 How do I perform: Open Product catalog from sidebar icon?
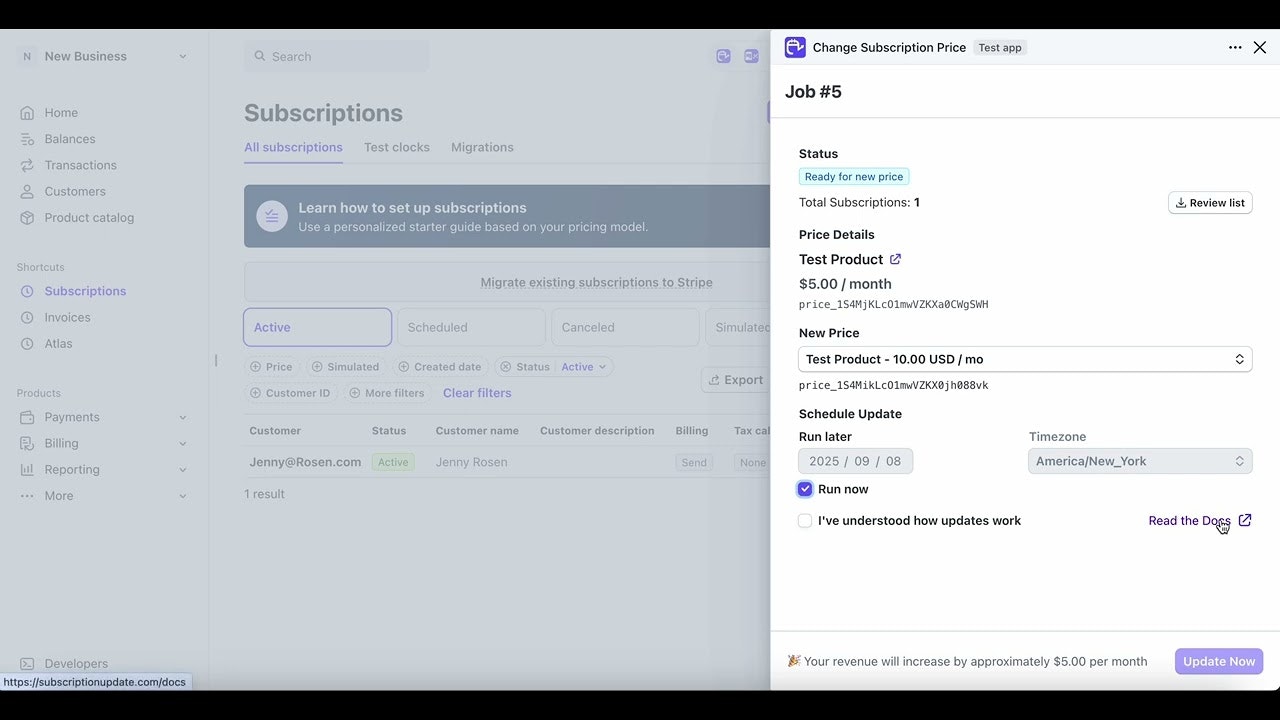[27, 217]
